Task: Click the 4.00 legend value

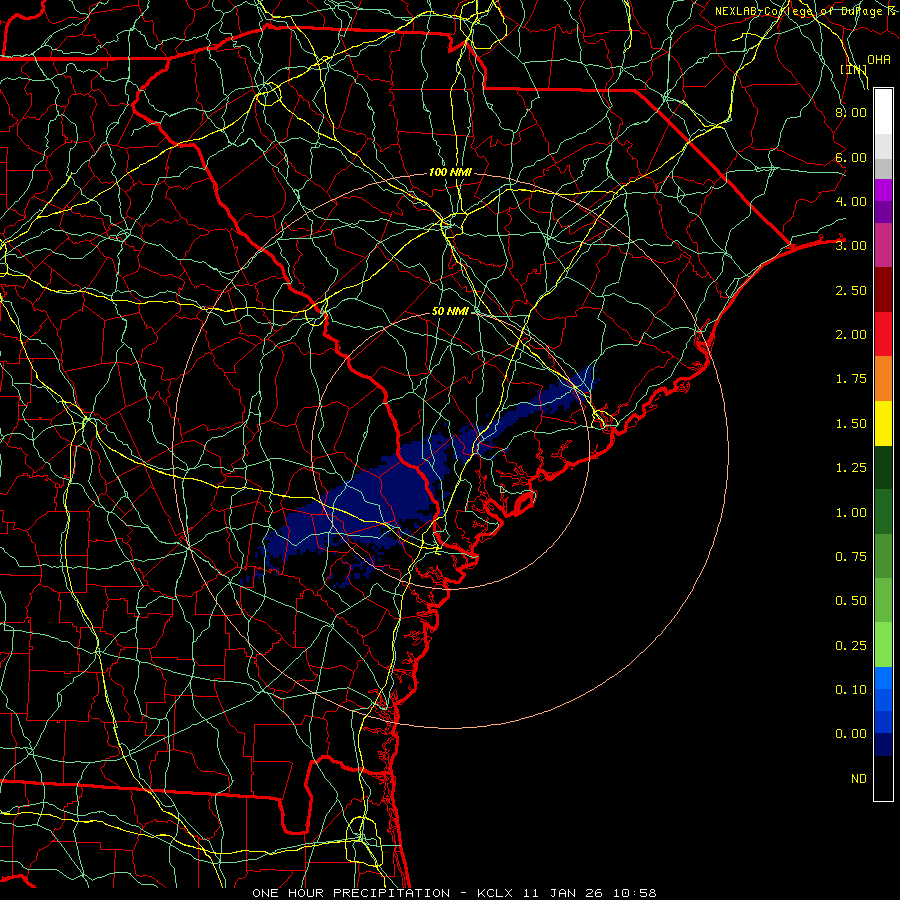Action: point(851,201)
